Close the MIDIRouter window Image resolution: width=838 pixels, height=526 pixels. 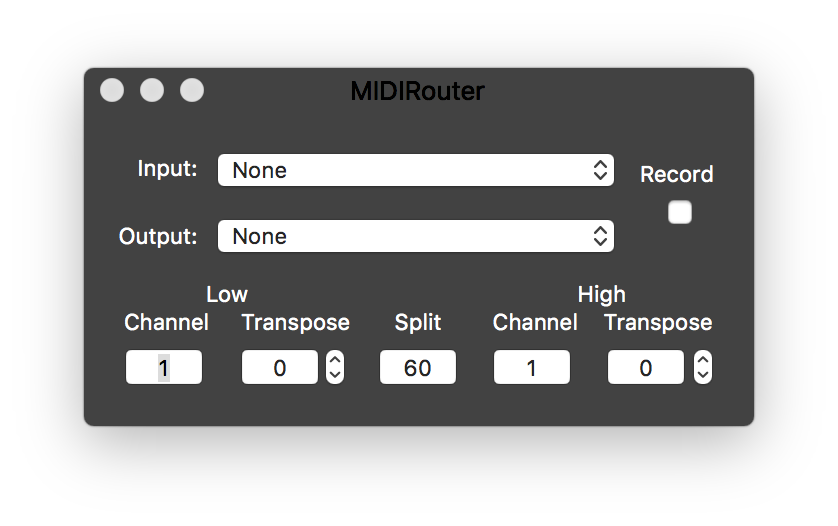112,90
